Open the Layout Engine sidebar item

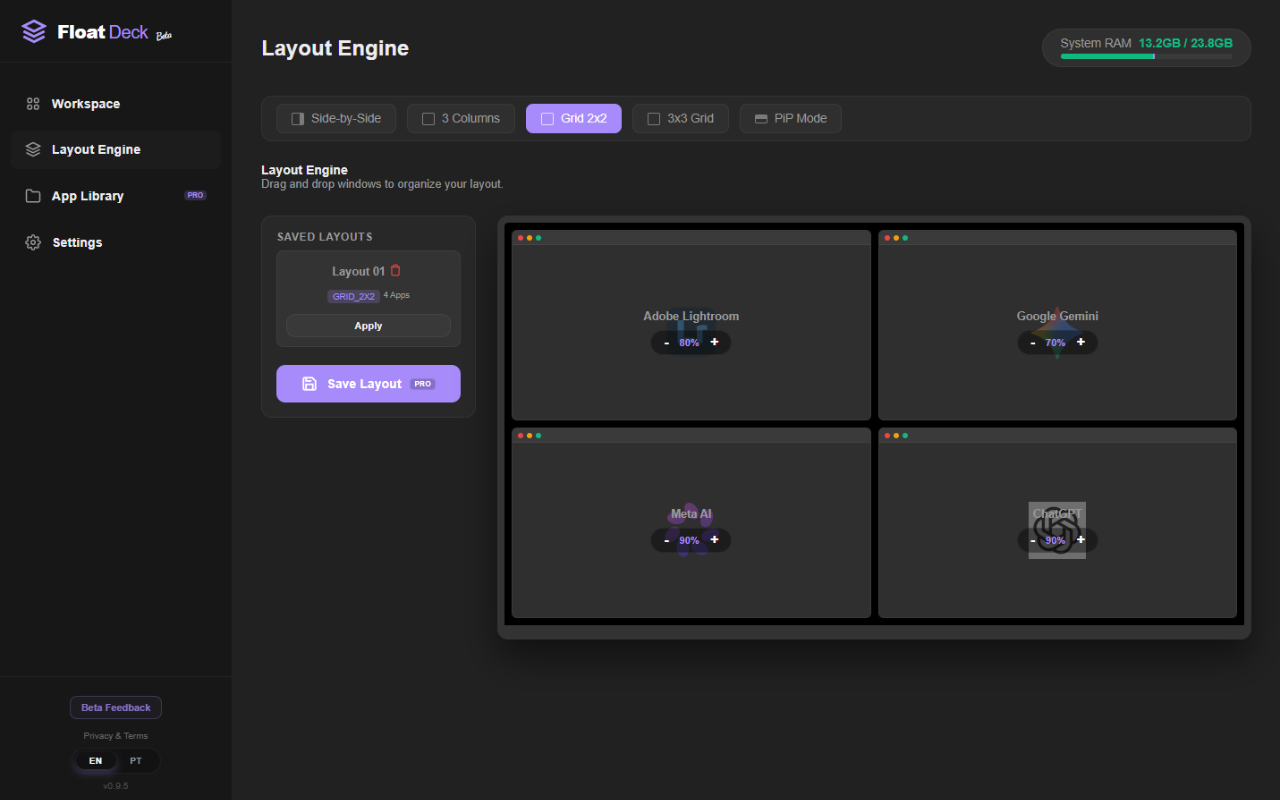point(116,150)
